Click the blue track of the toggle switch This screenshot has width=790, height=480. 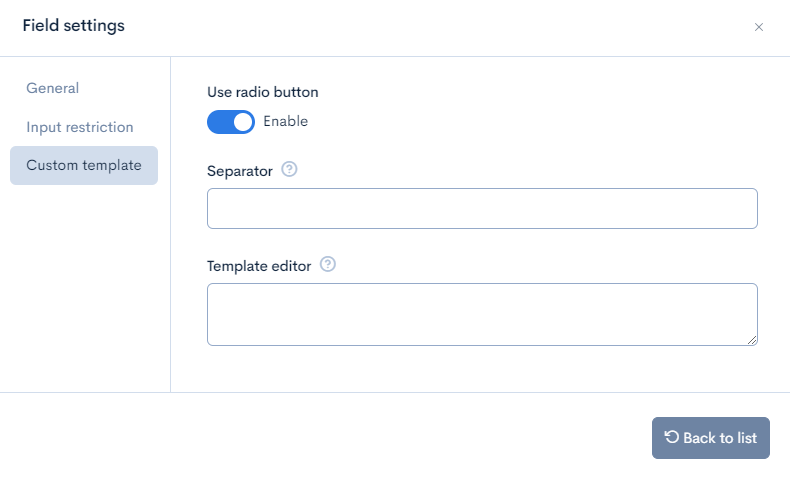220,122
